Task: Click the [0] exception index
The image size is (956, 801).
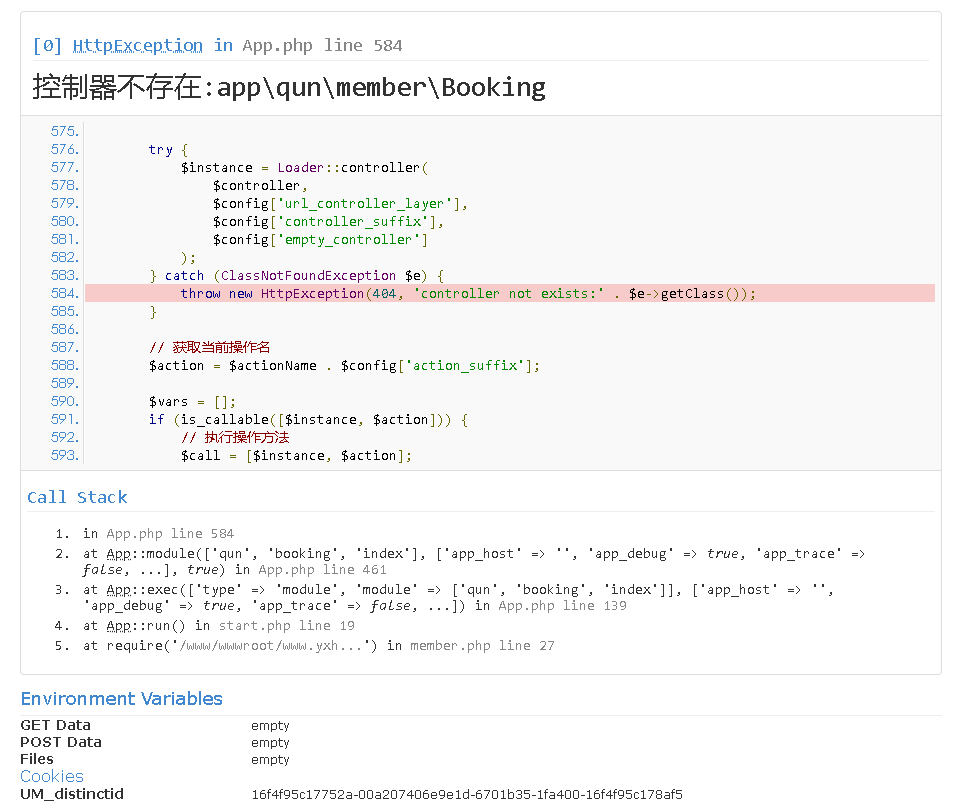Action: (48, 45)
